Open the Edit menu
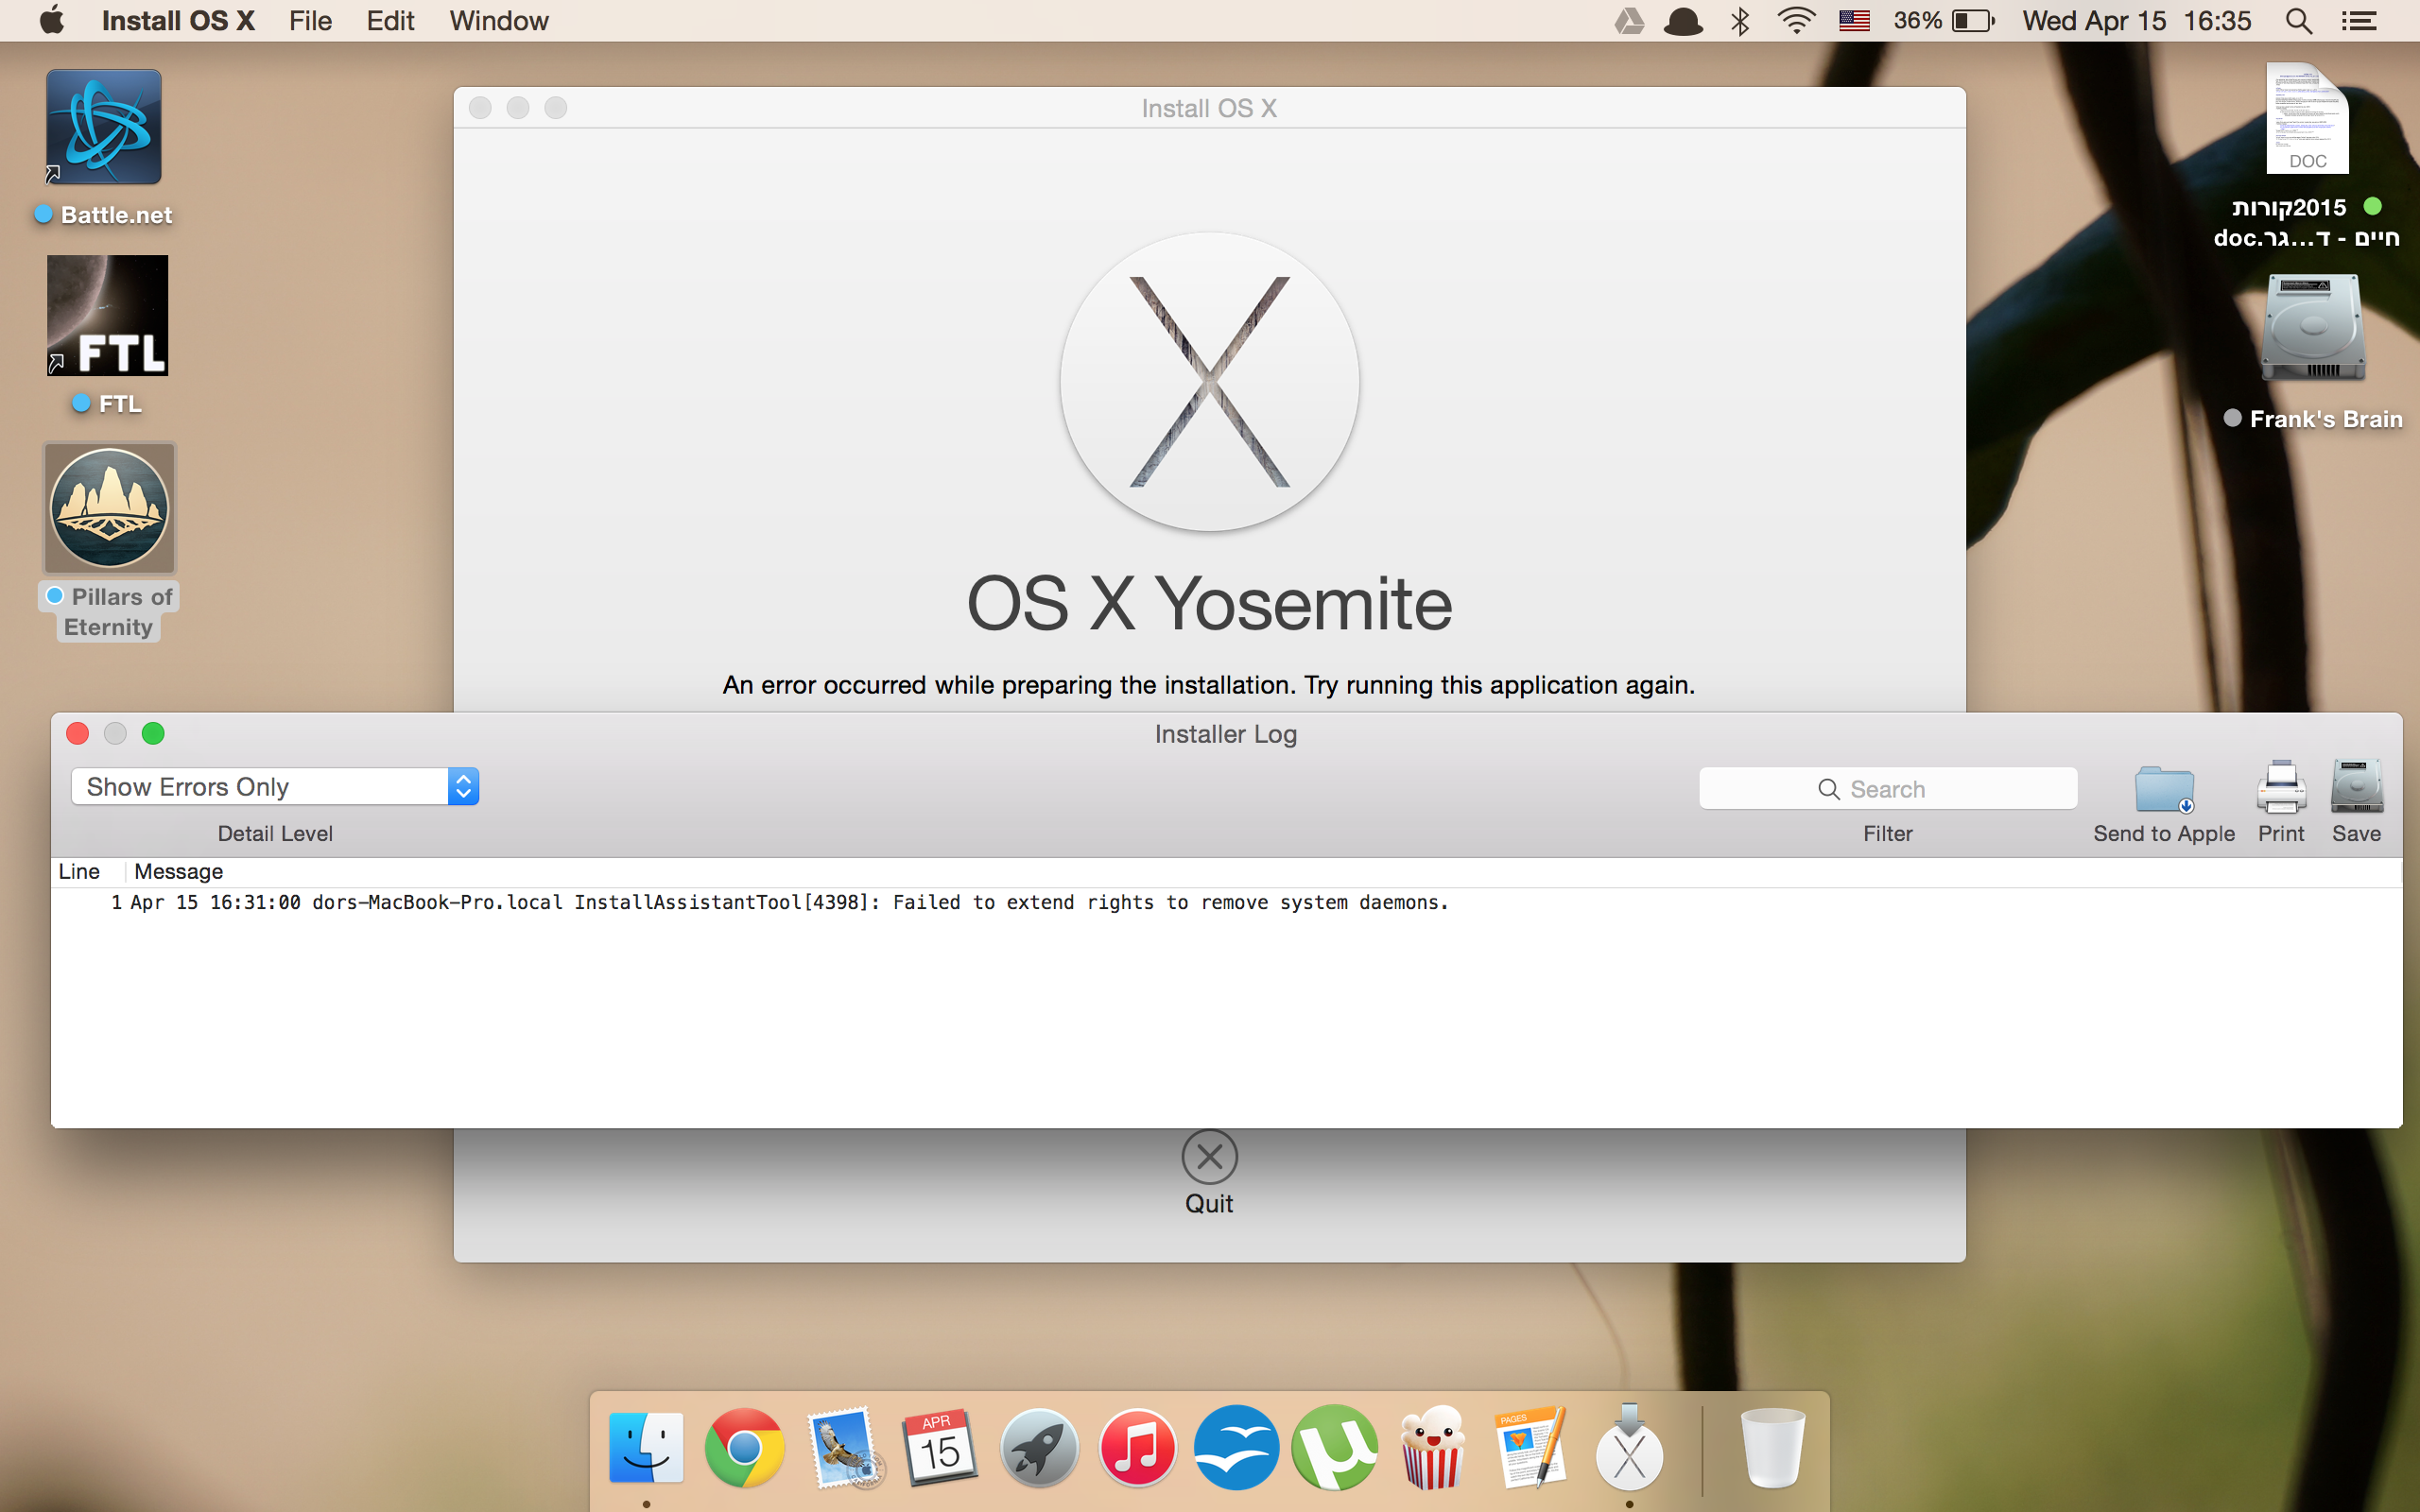This screenshot has height=1512, width=2420. tap(390, 21)
